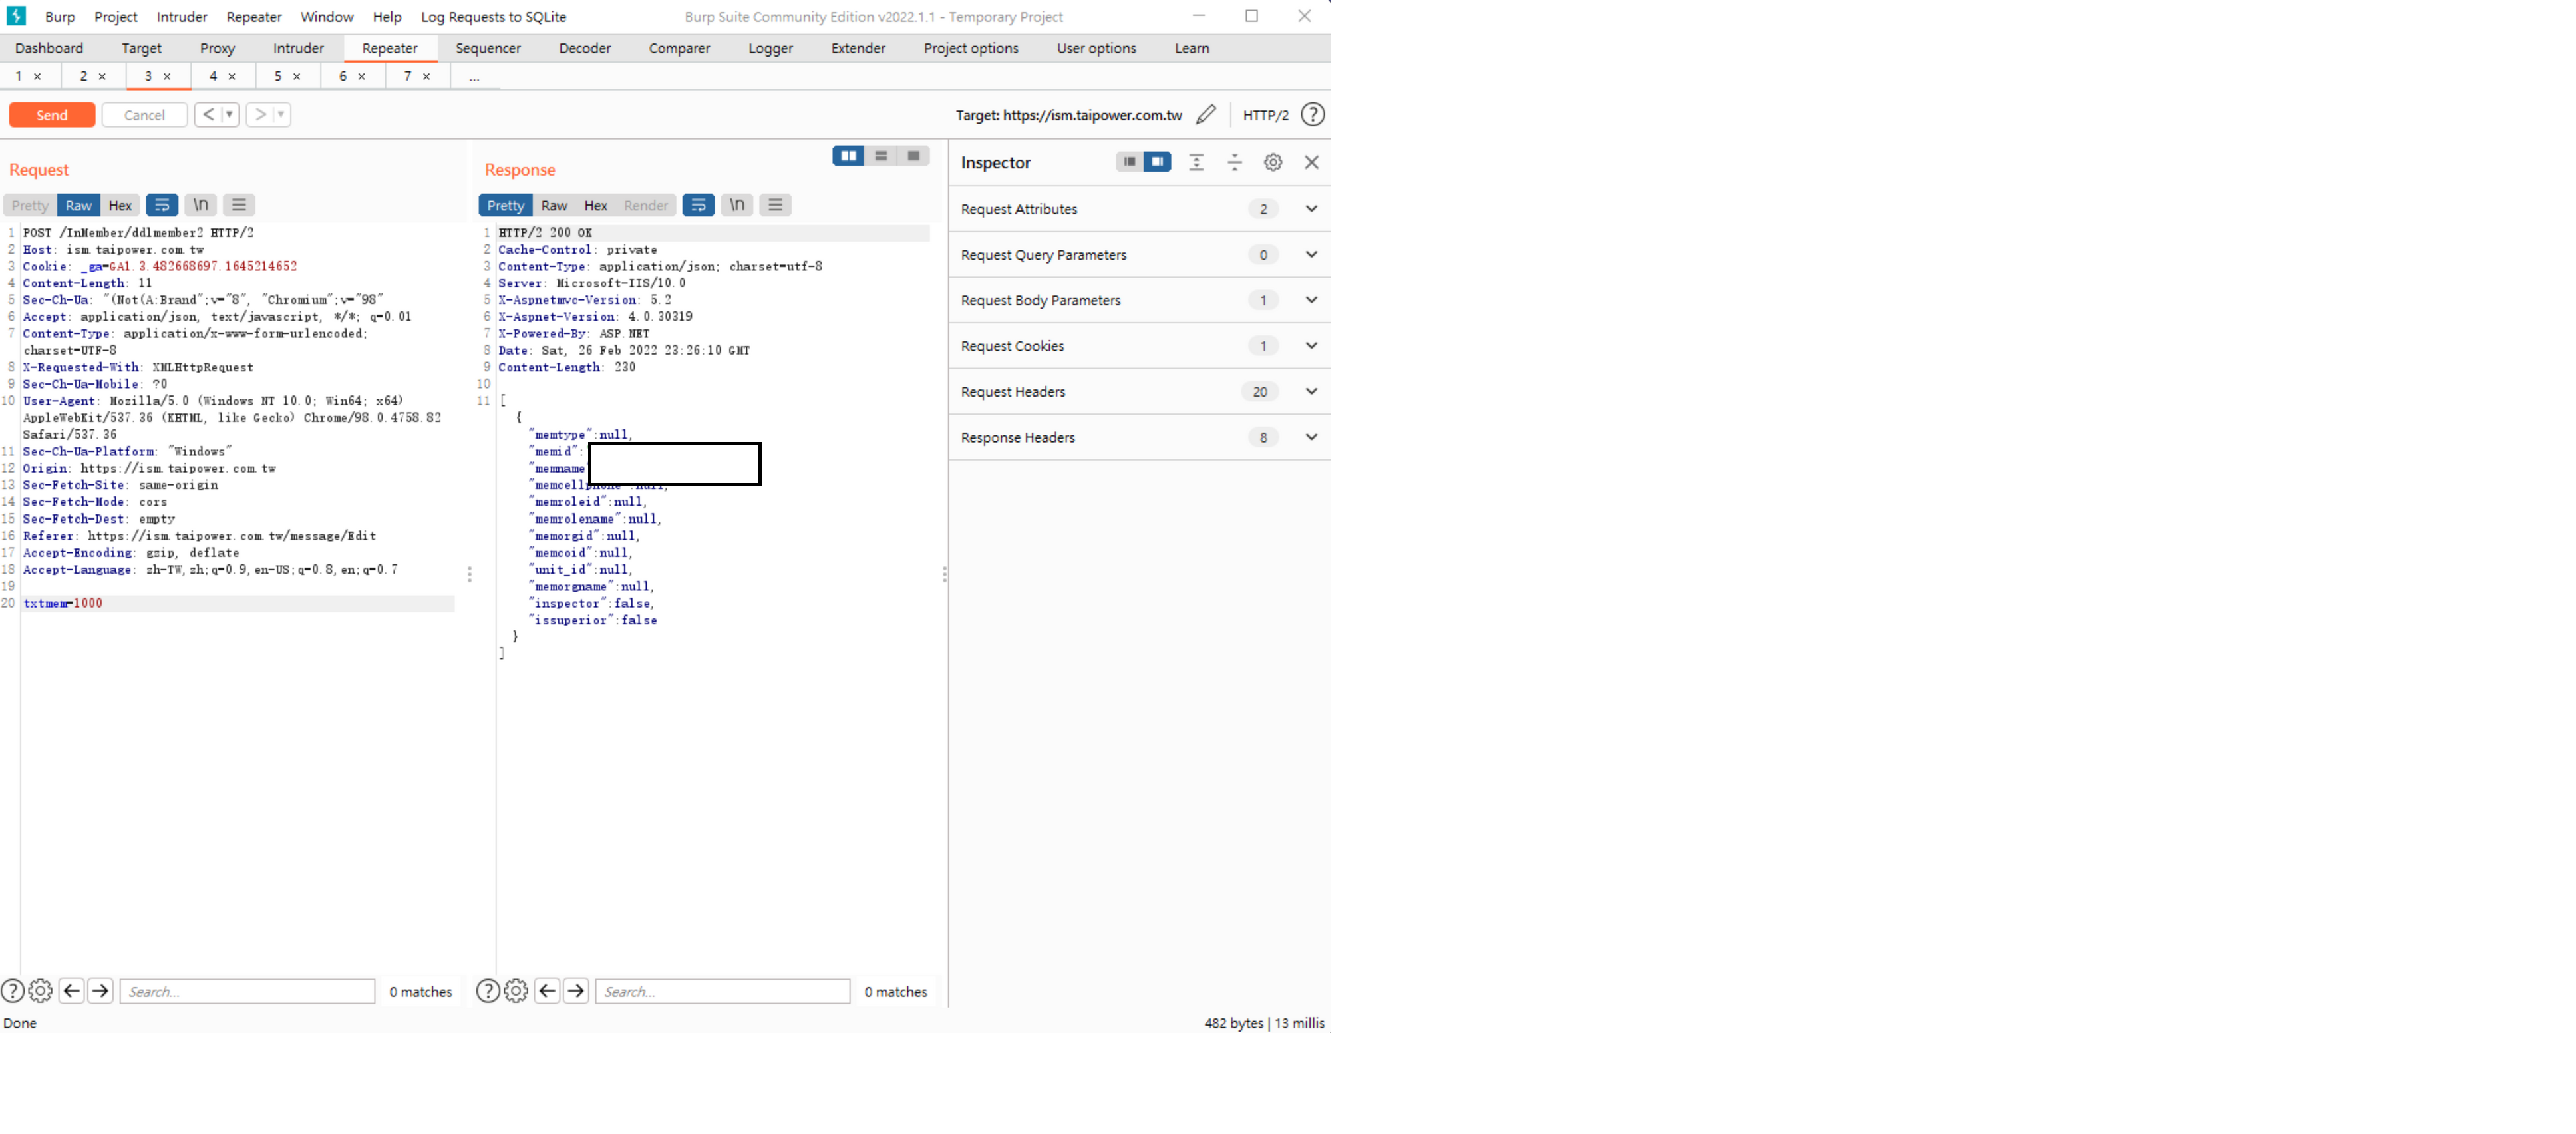Screen dimensions: 2576x1134
Task: Open Request editor hamburger menu
Action: coord(239,205)
